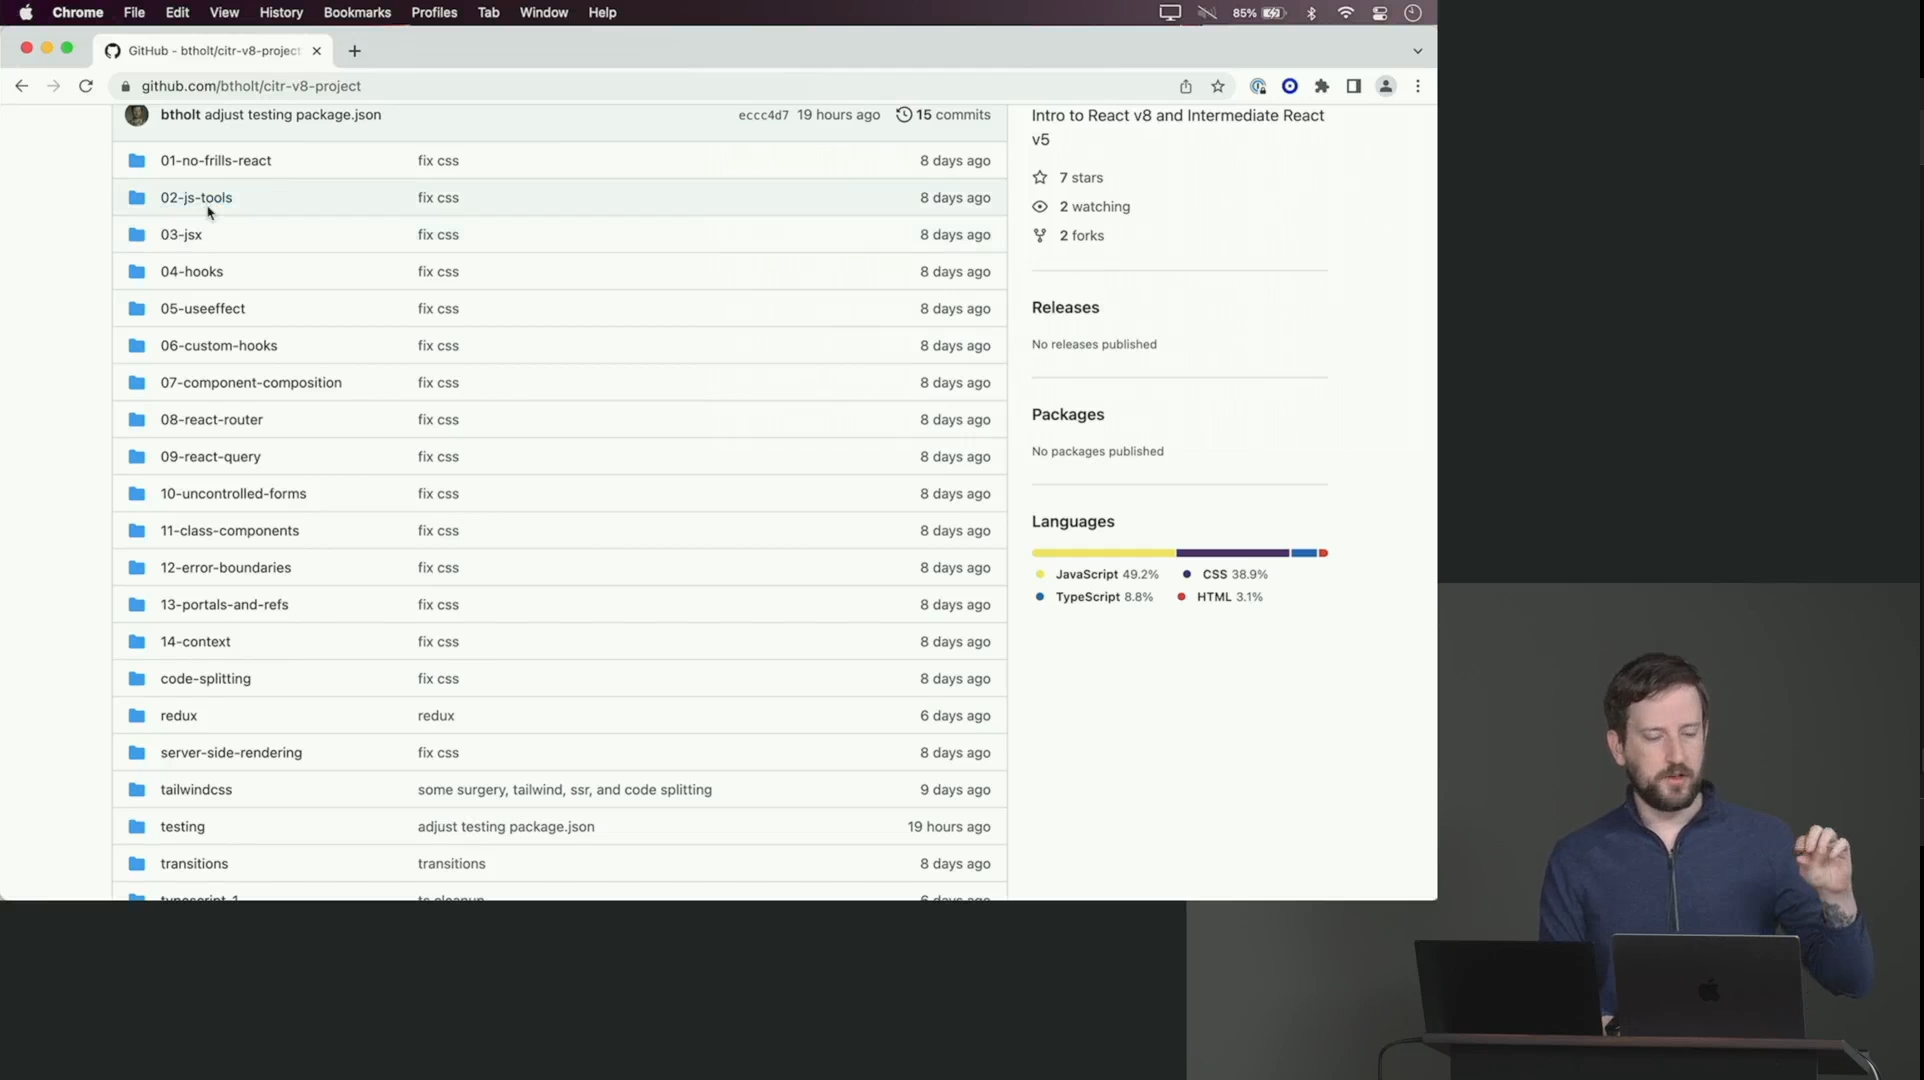Open the 05-useeffect folder
Image resolution: width=1924 pixels, height=1080 pixels.
click(x=203, y=308)
